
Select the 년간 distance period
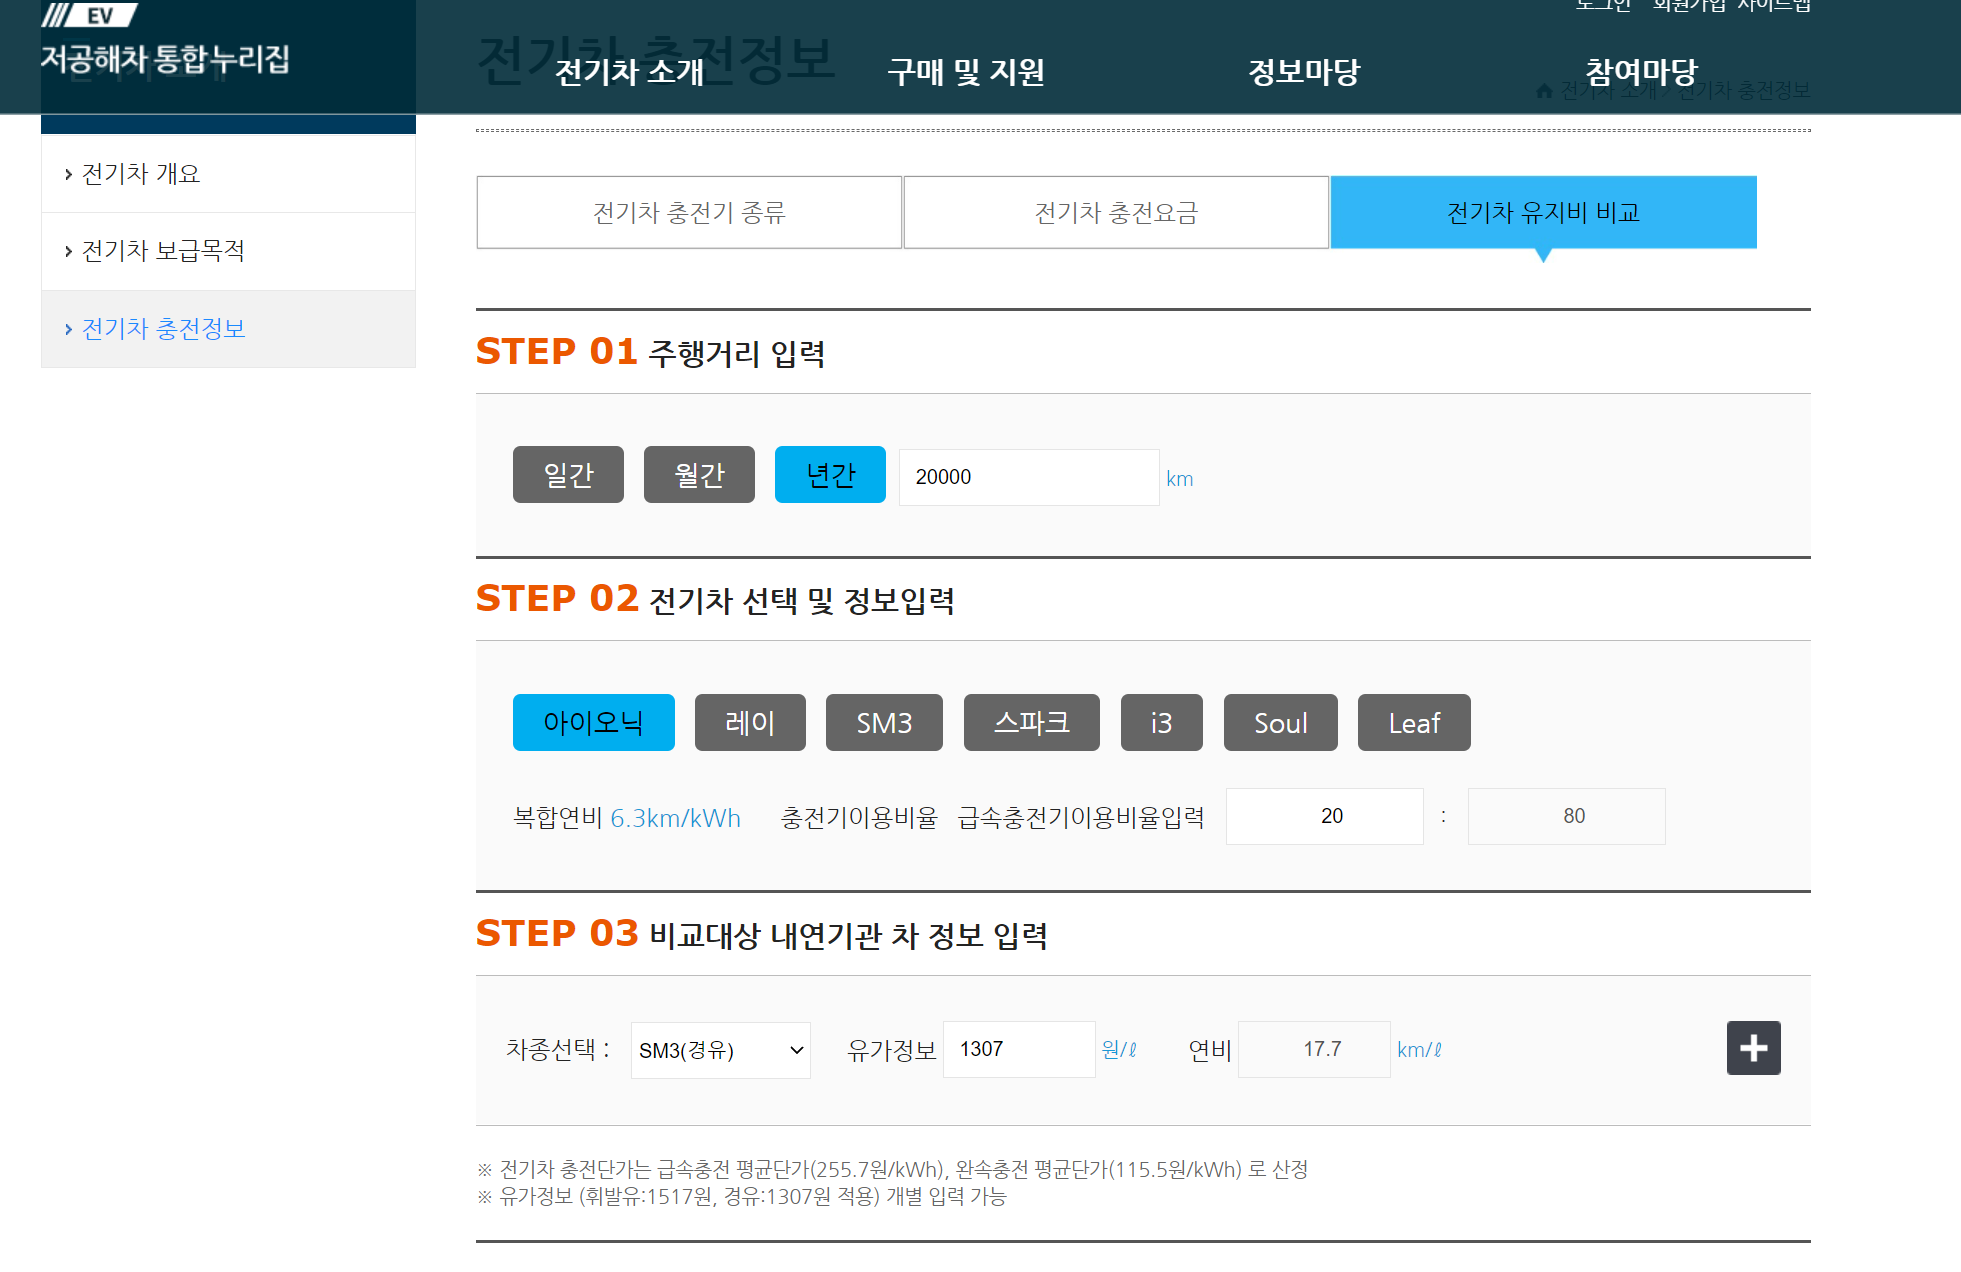[x=830, y=474]
